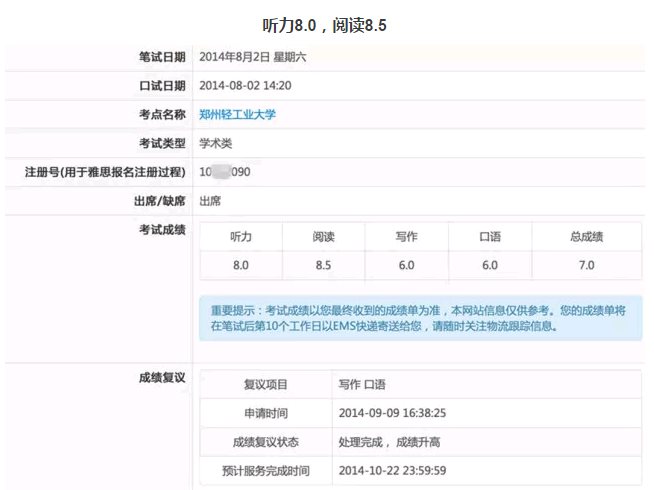Screen dimensions: 654x490
Task: Click the 写作 column header
Action: [407, 237]
